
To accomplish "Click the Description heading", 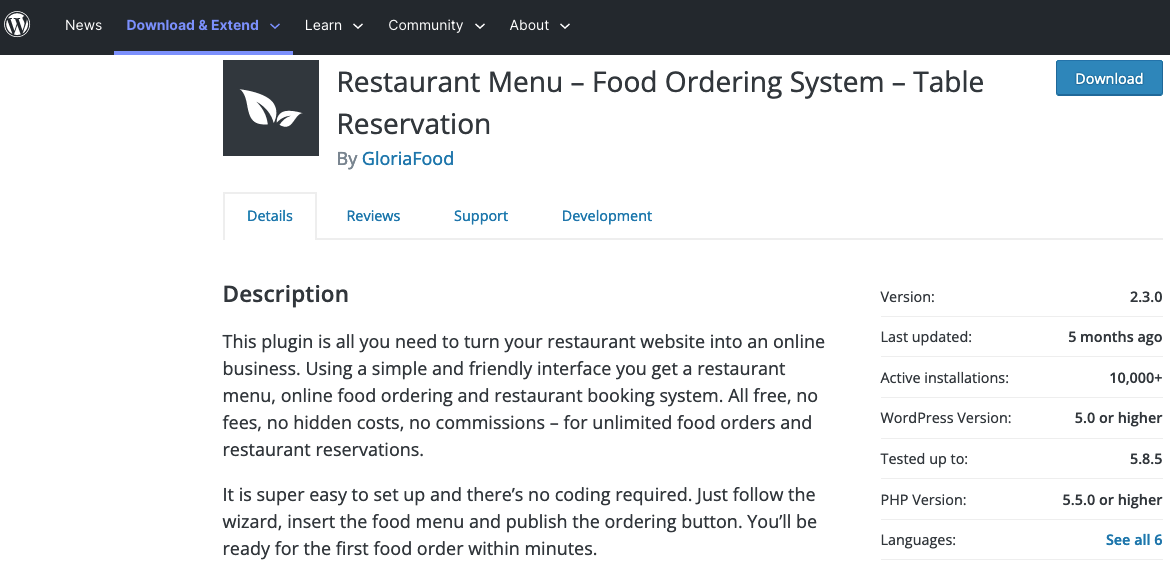I will (286, 294).
